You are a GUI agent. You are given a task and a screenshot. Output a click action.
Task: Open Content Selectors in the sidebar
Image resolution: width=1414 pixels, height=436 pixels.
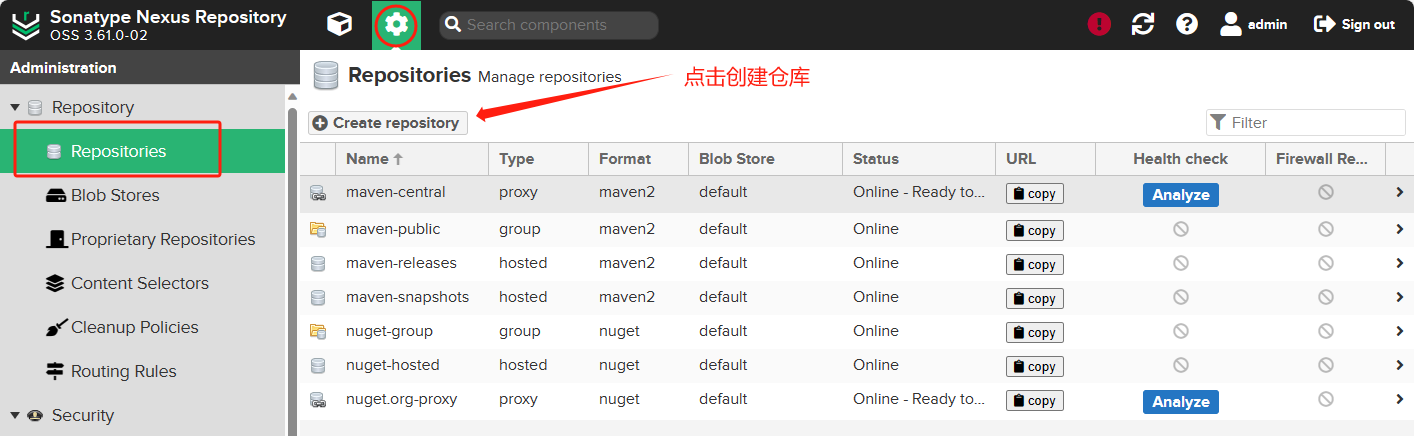click(x=142, y=283)
